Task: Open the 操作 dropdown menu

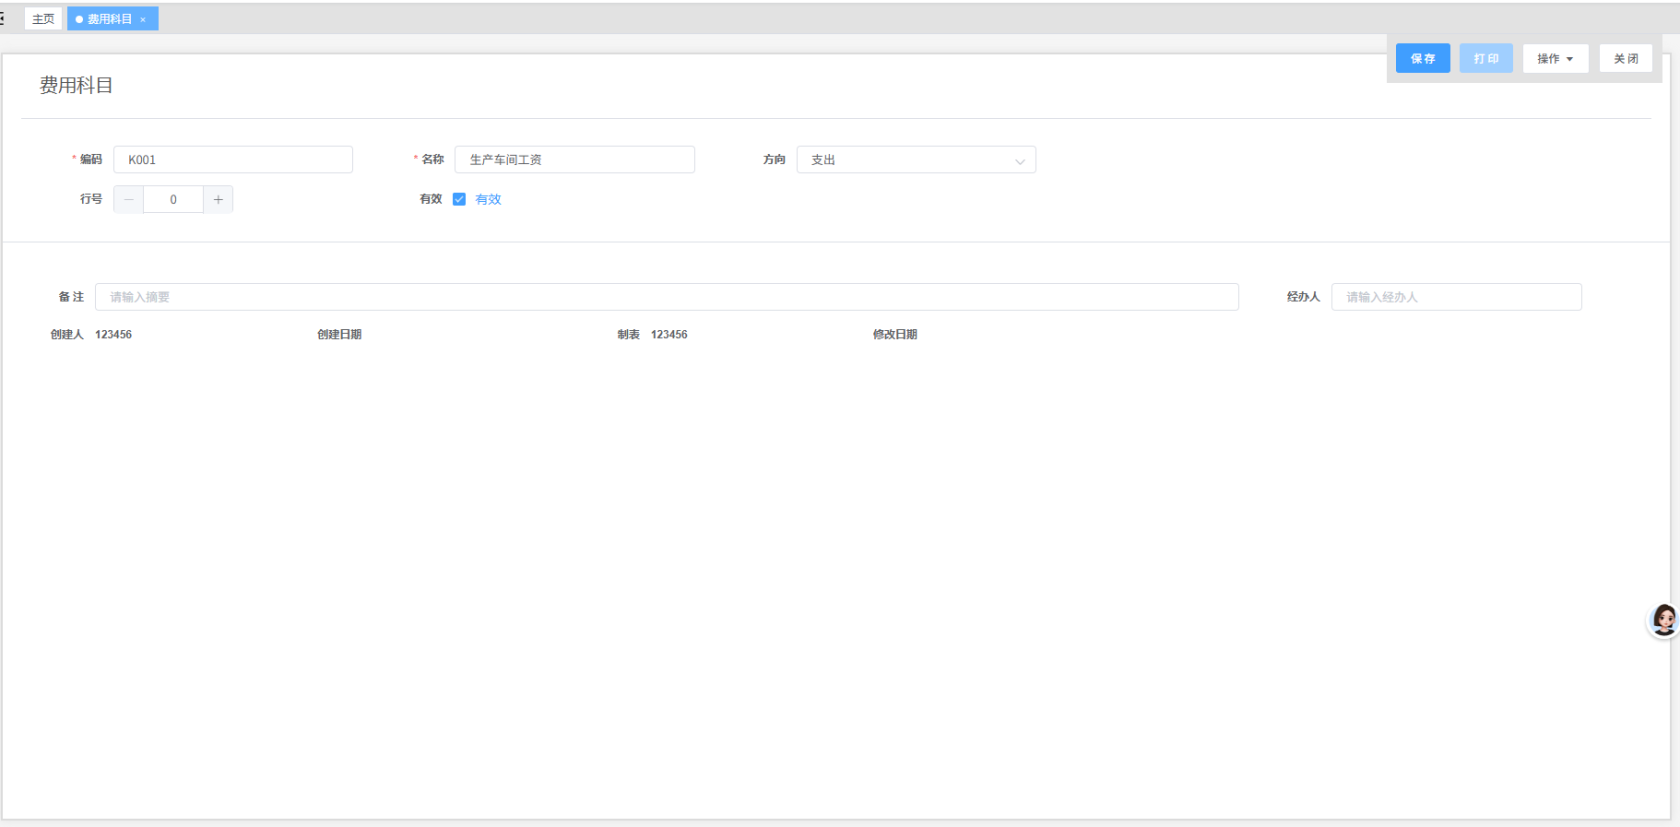Action: point(1555,59)
